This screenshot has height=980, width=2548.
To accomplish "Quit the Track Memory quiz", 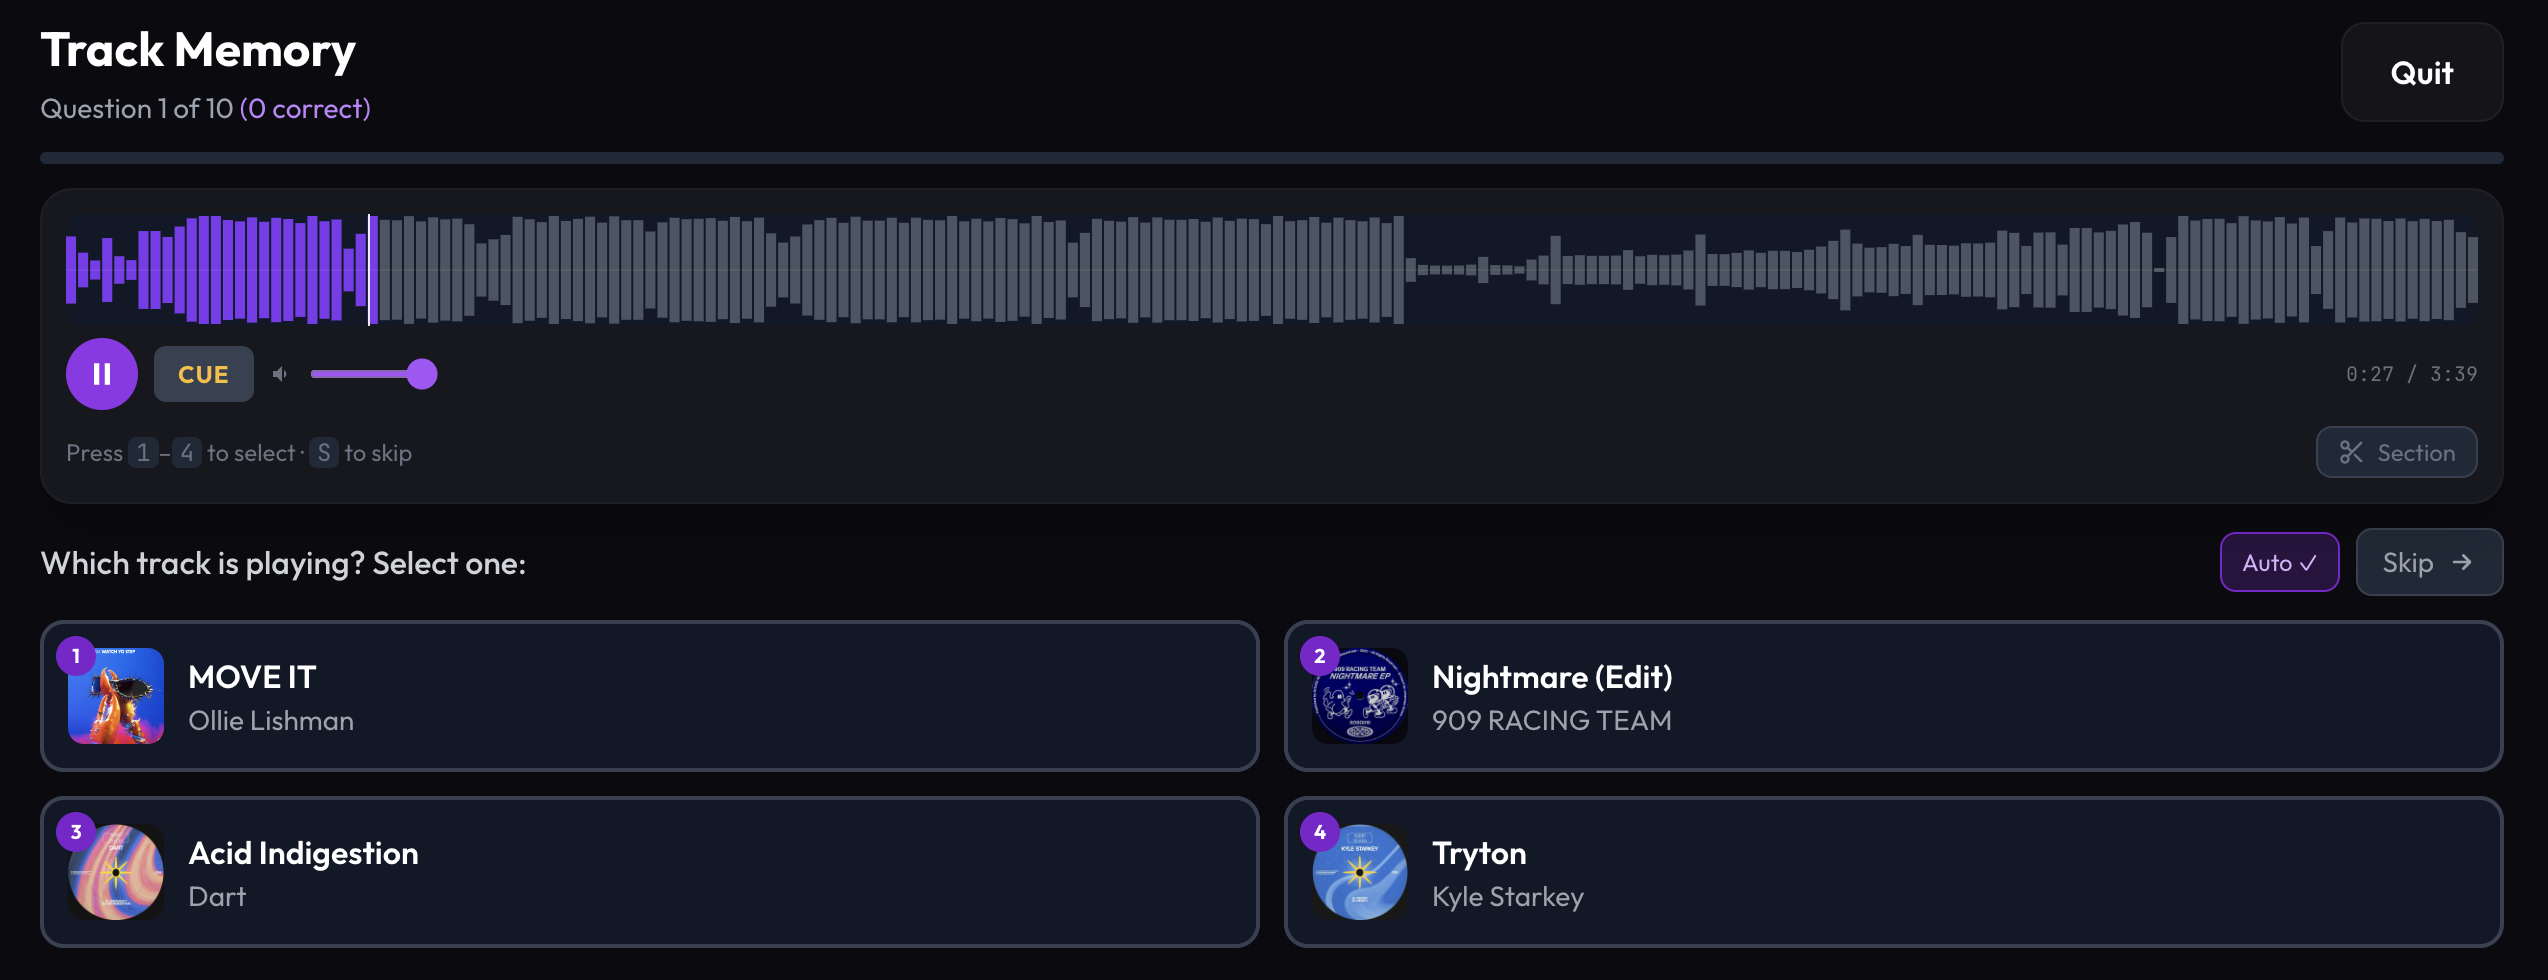I will [2421, 73].
